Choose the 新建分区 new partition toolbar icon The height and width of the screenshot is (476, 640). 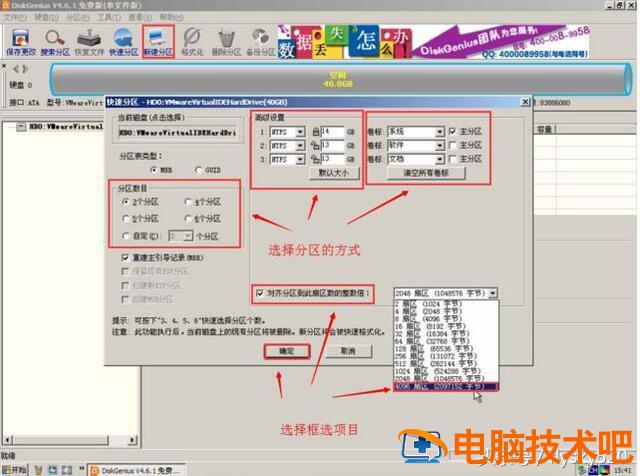click(158, 42)
